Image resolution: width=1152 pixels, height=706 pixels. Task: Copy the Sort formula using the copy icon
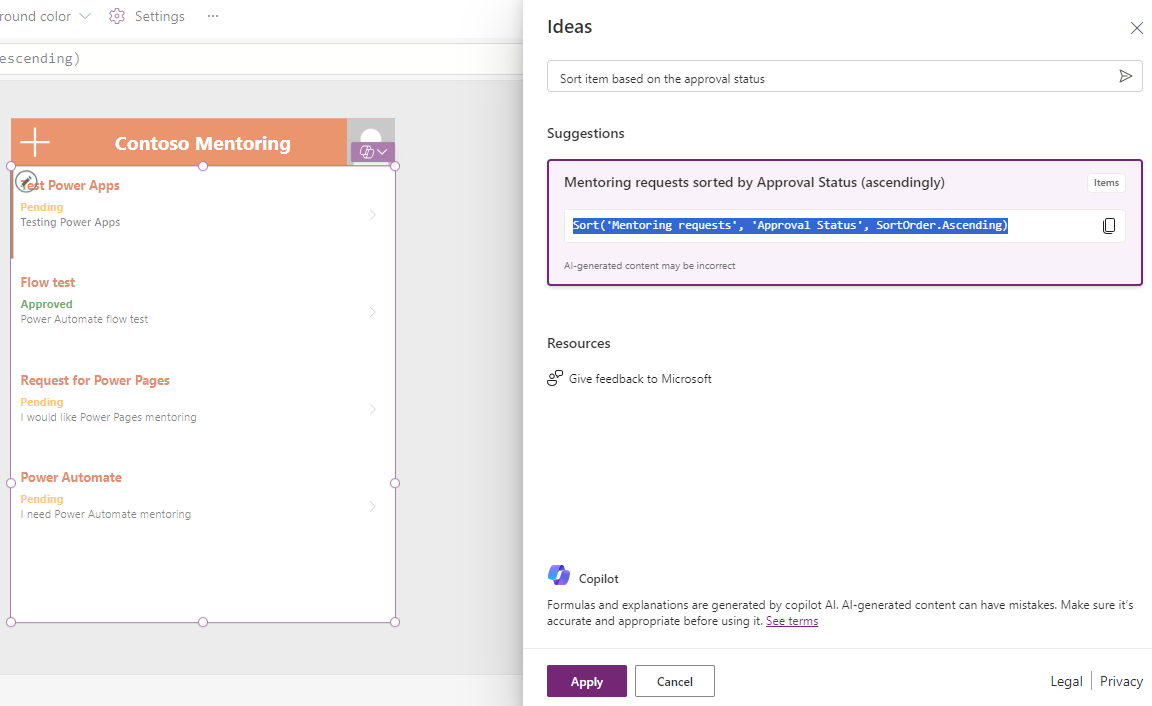click(x=1109, y=225)
